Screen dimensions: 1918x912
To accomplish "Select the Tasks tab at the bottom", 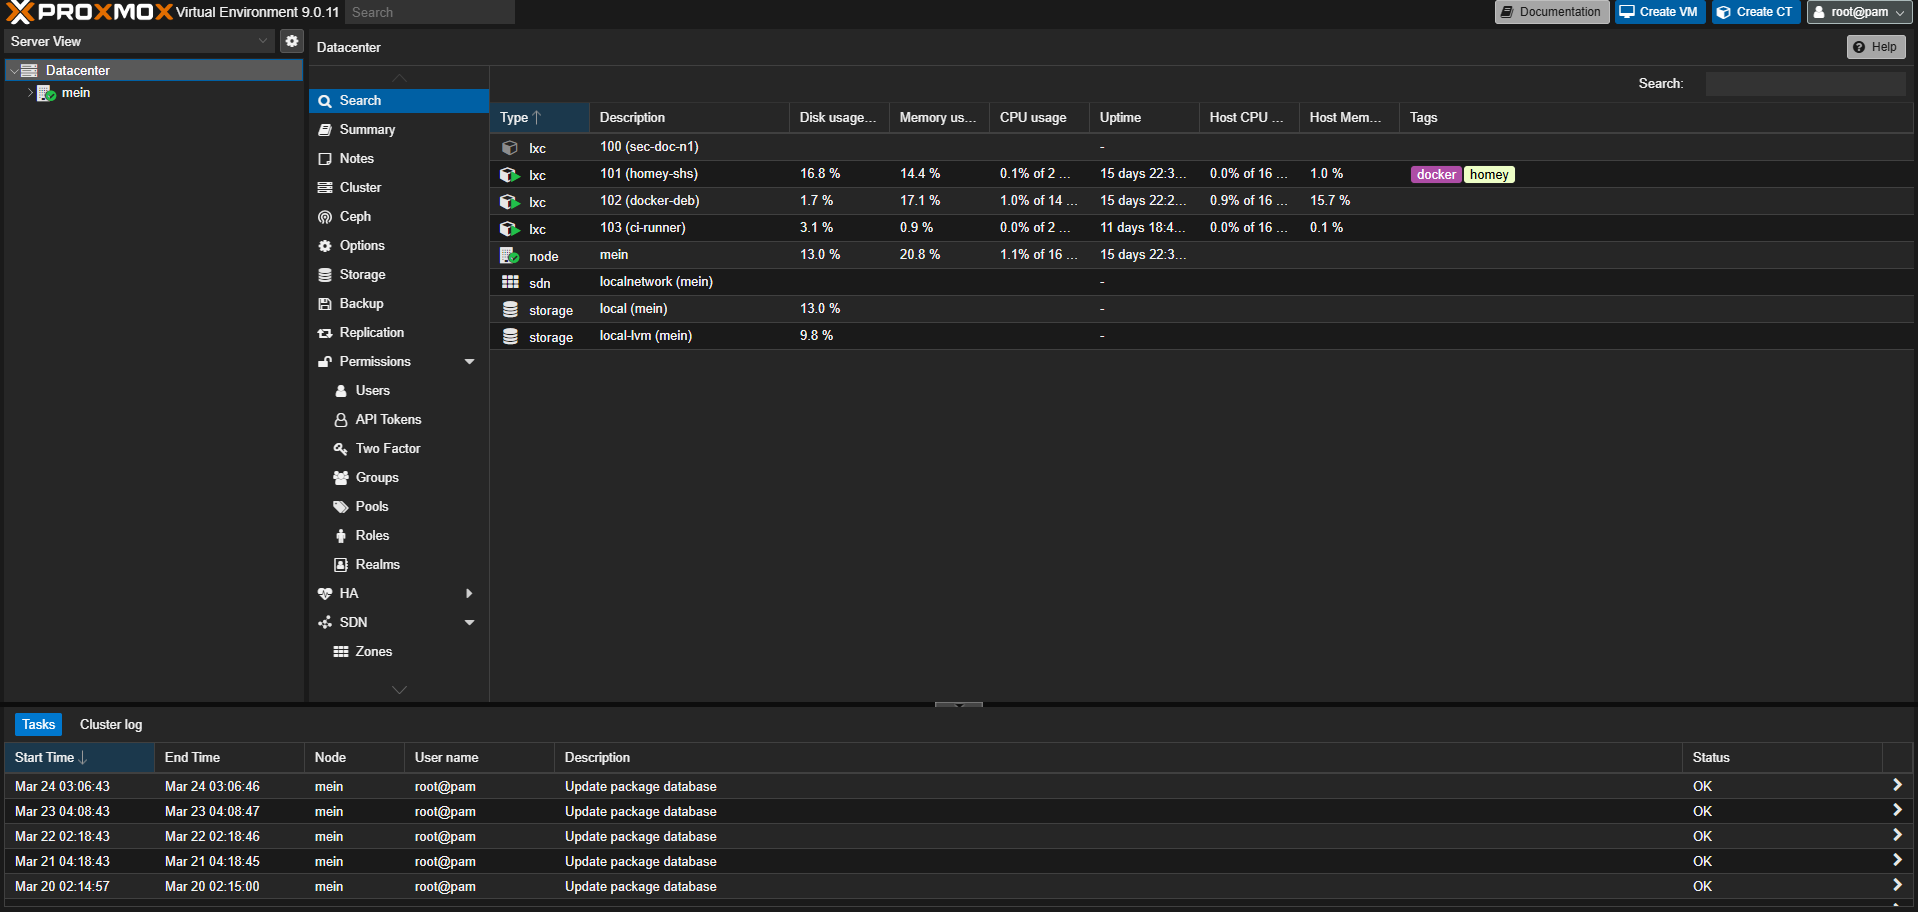I will [38, 724].
